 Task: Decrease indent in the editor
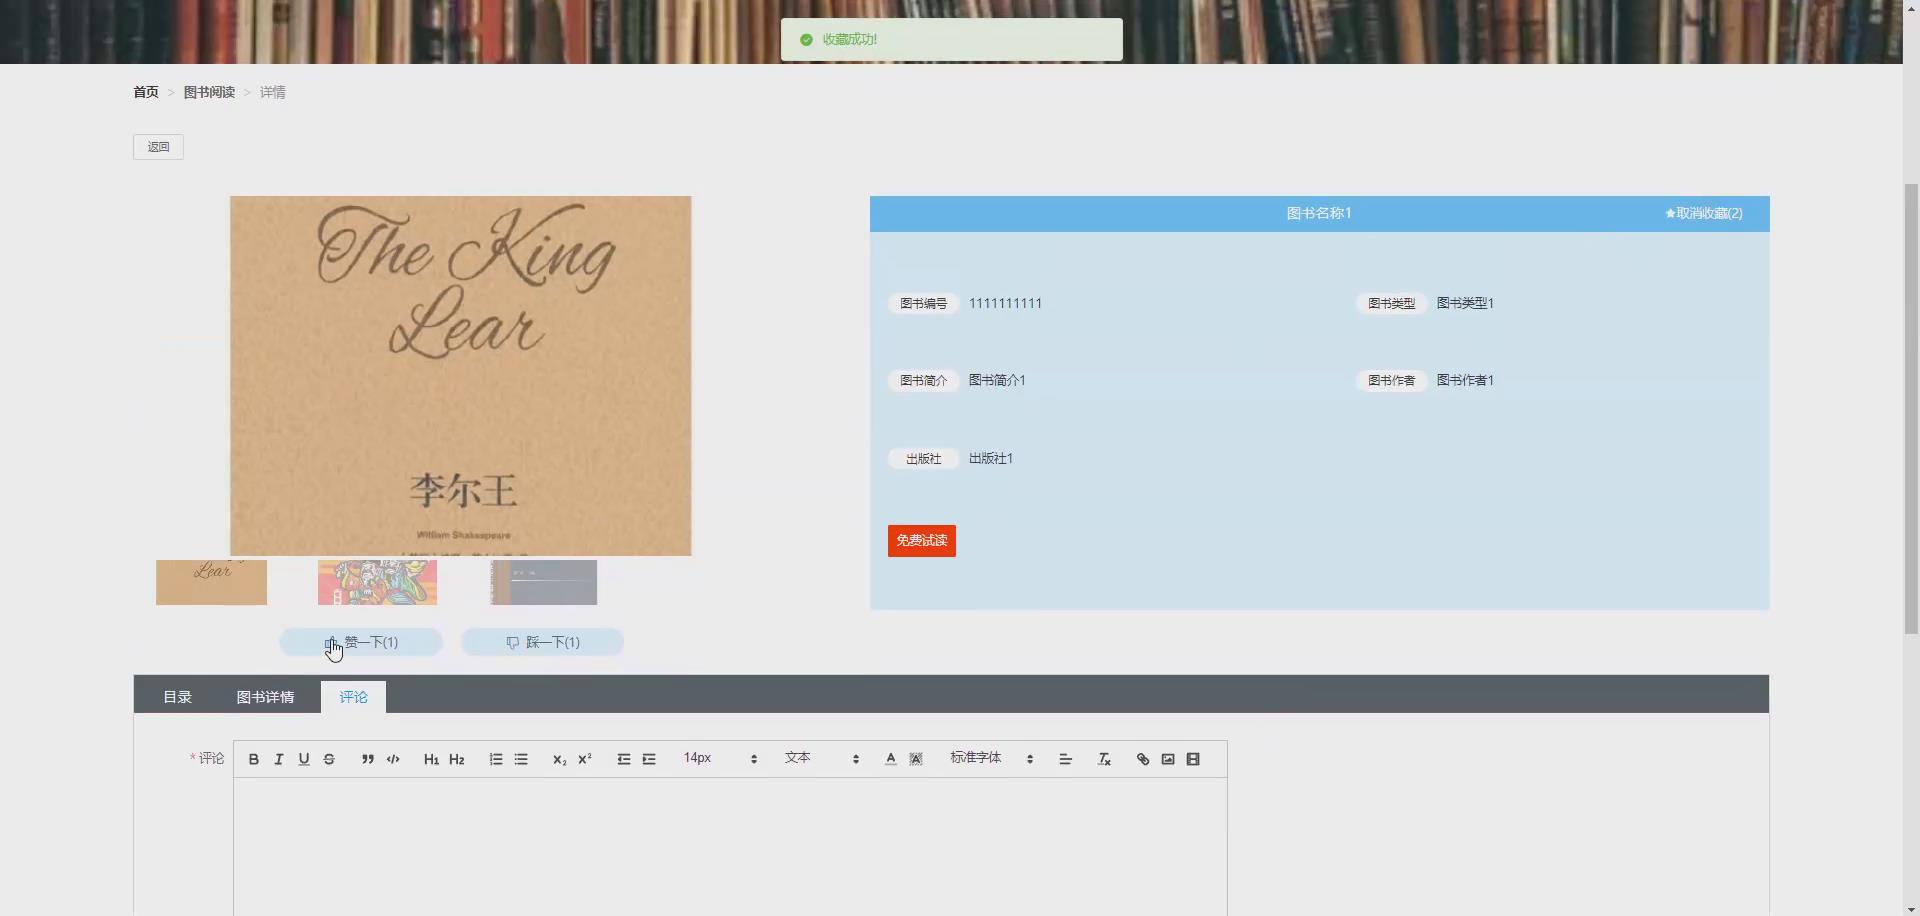point(624,759)
